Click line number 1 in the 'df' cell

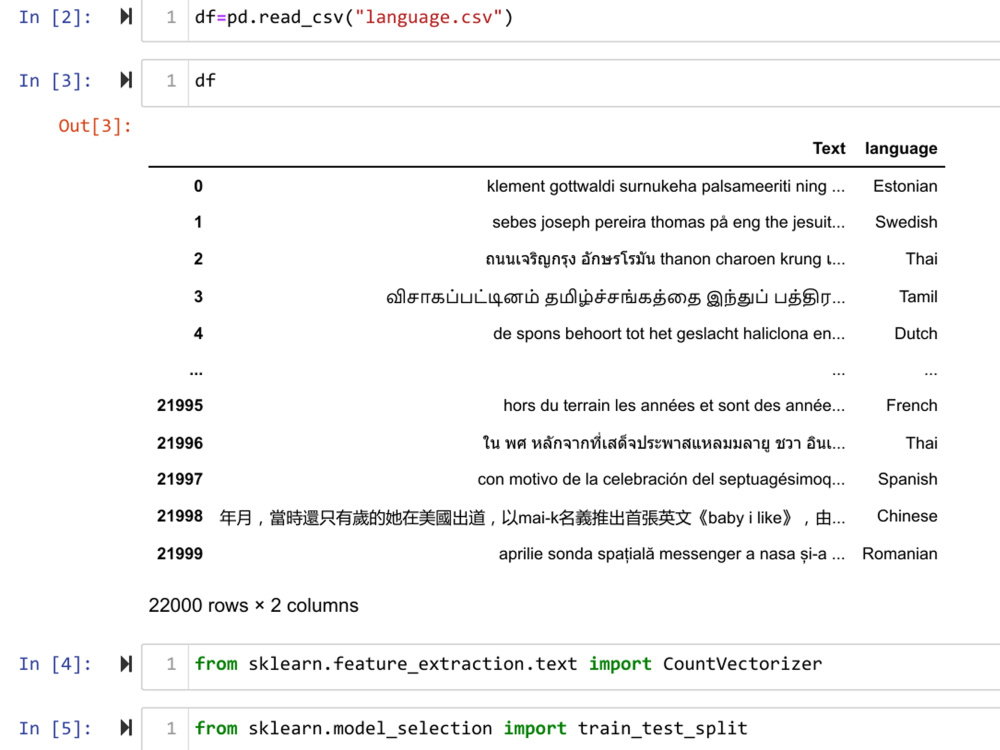click(x=171, y=81)
